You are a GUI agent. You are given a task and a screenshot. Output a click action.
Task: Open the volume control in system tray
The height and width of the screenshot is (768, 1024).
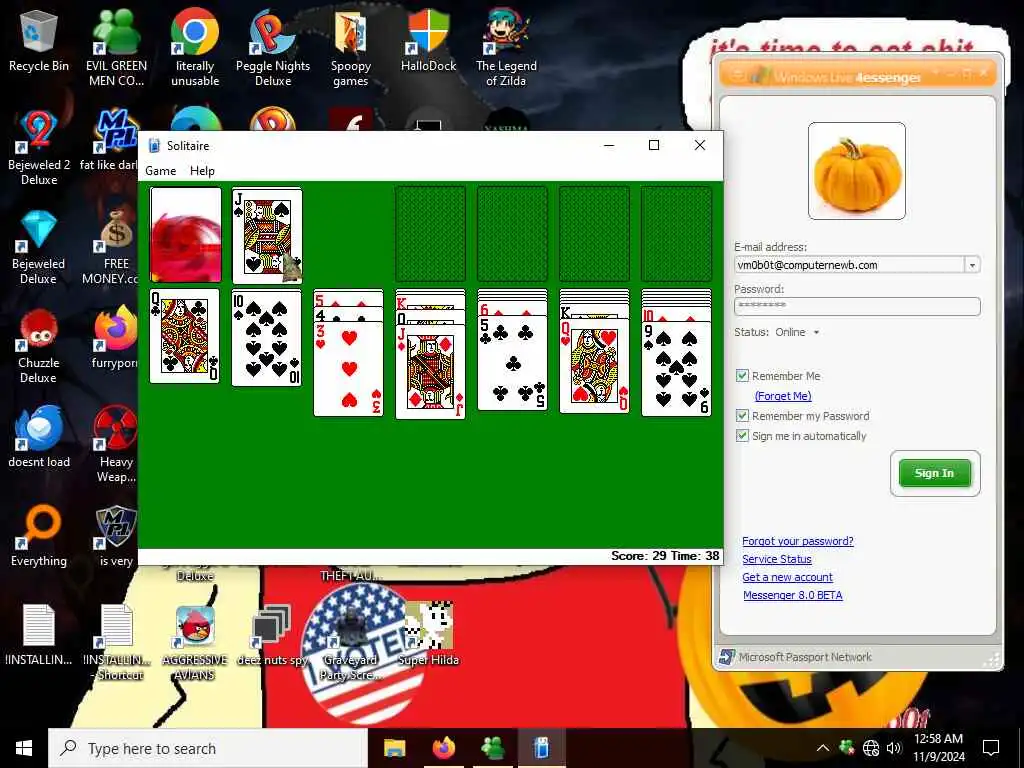894,748
